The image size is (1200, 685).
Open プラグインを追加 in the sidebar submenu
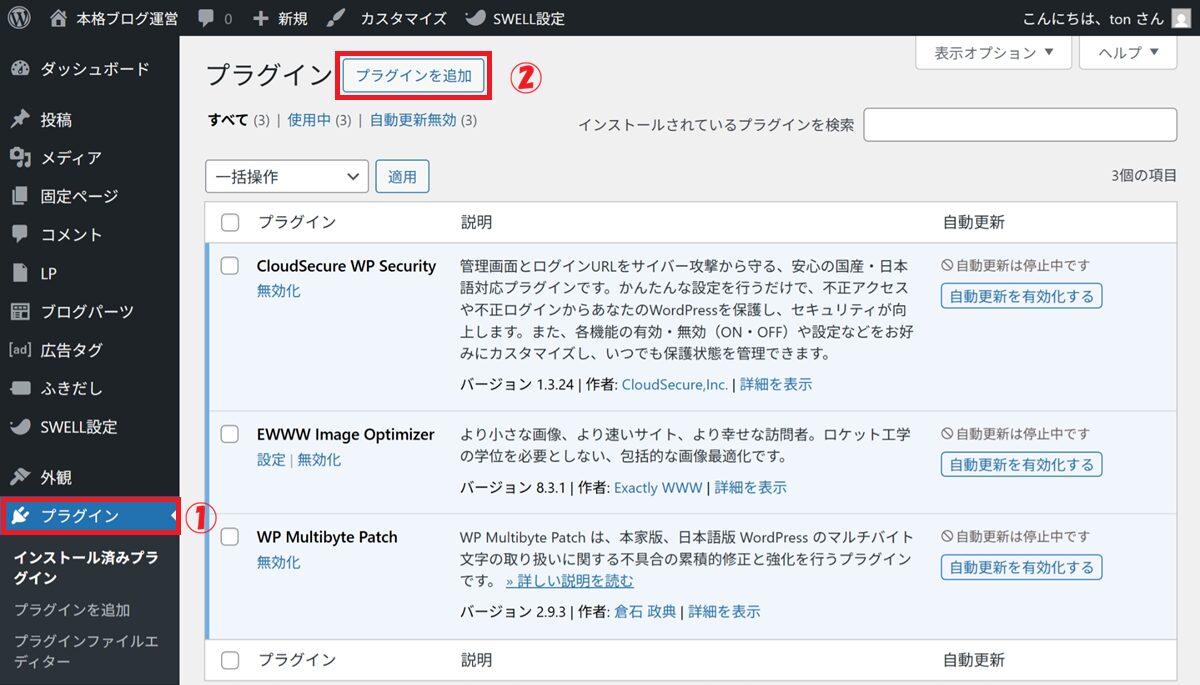click(72, 610)
